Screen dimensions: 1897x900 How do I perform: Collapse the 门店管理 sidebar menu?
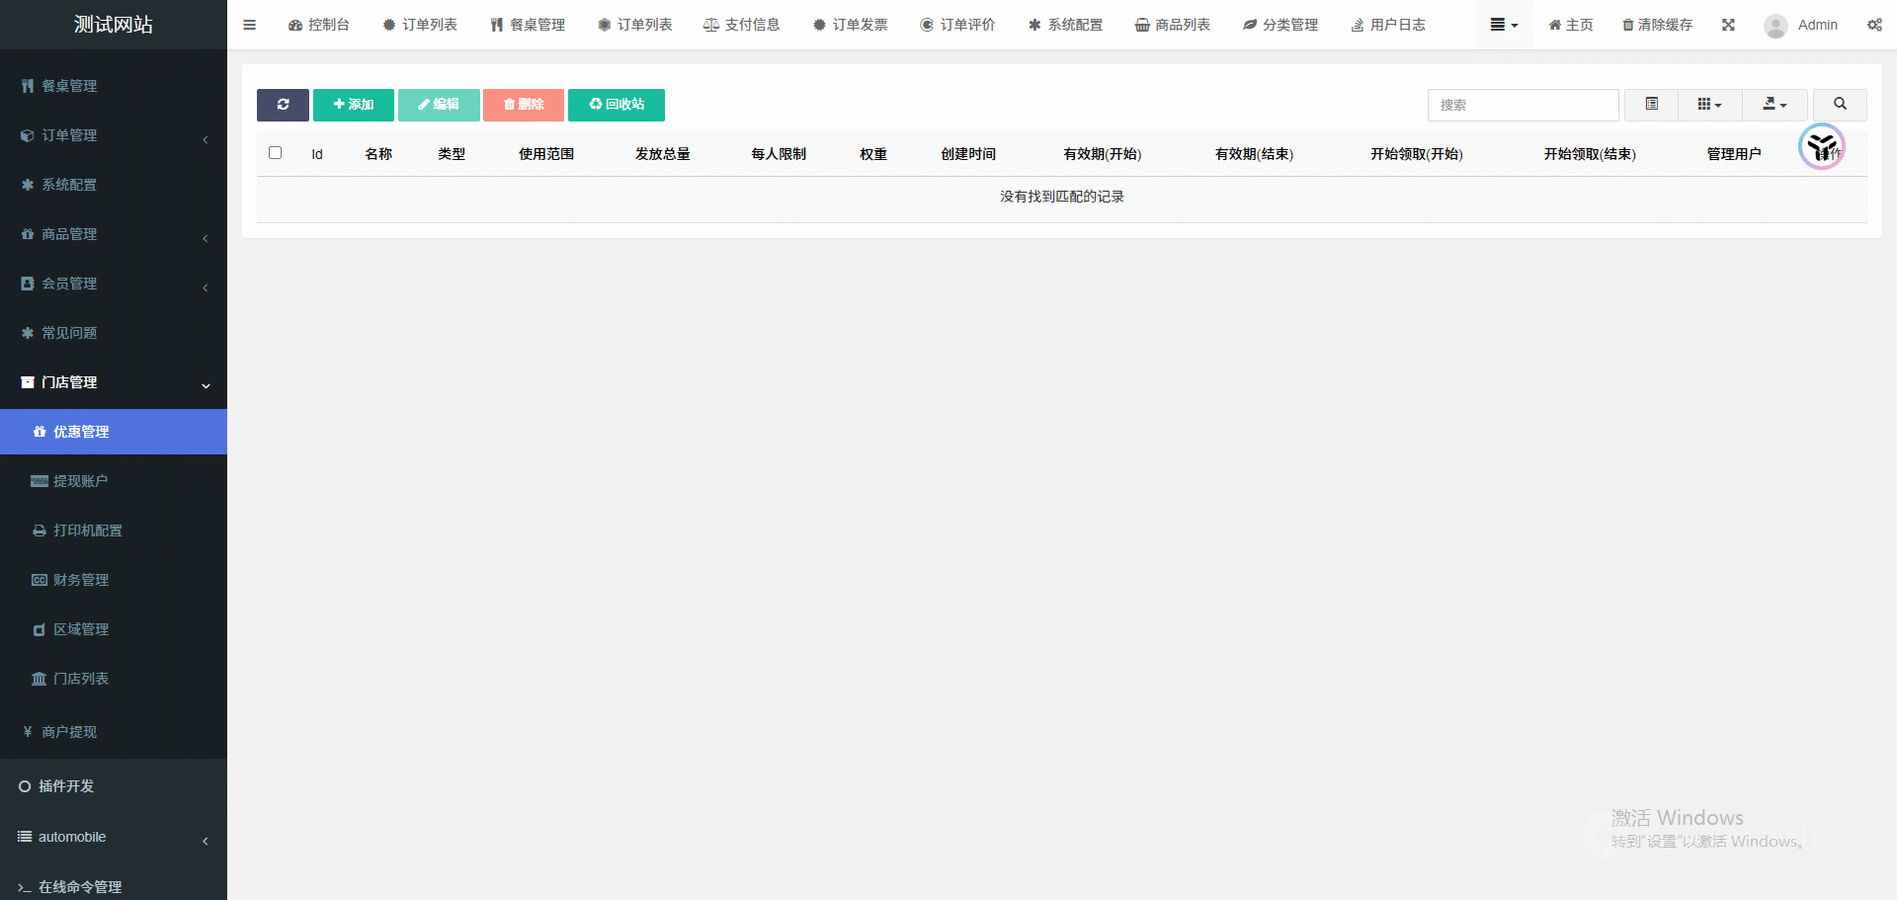pyautogui.click(x=113, y=382)
